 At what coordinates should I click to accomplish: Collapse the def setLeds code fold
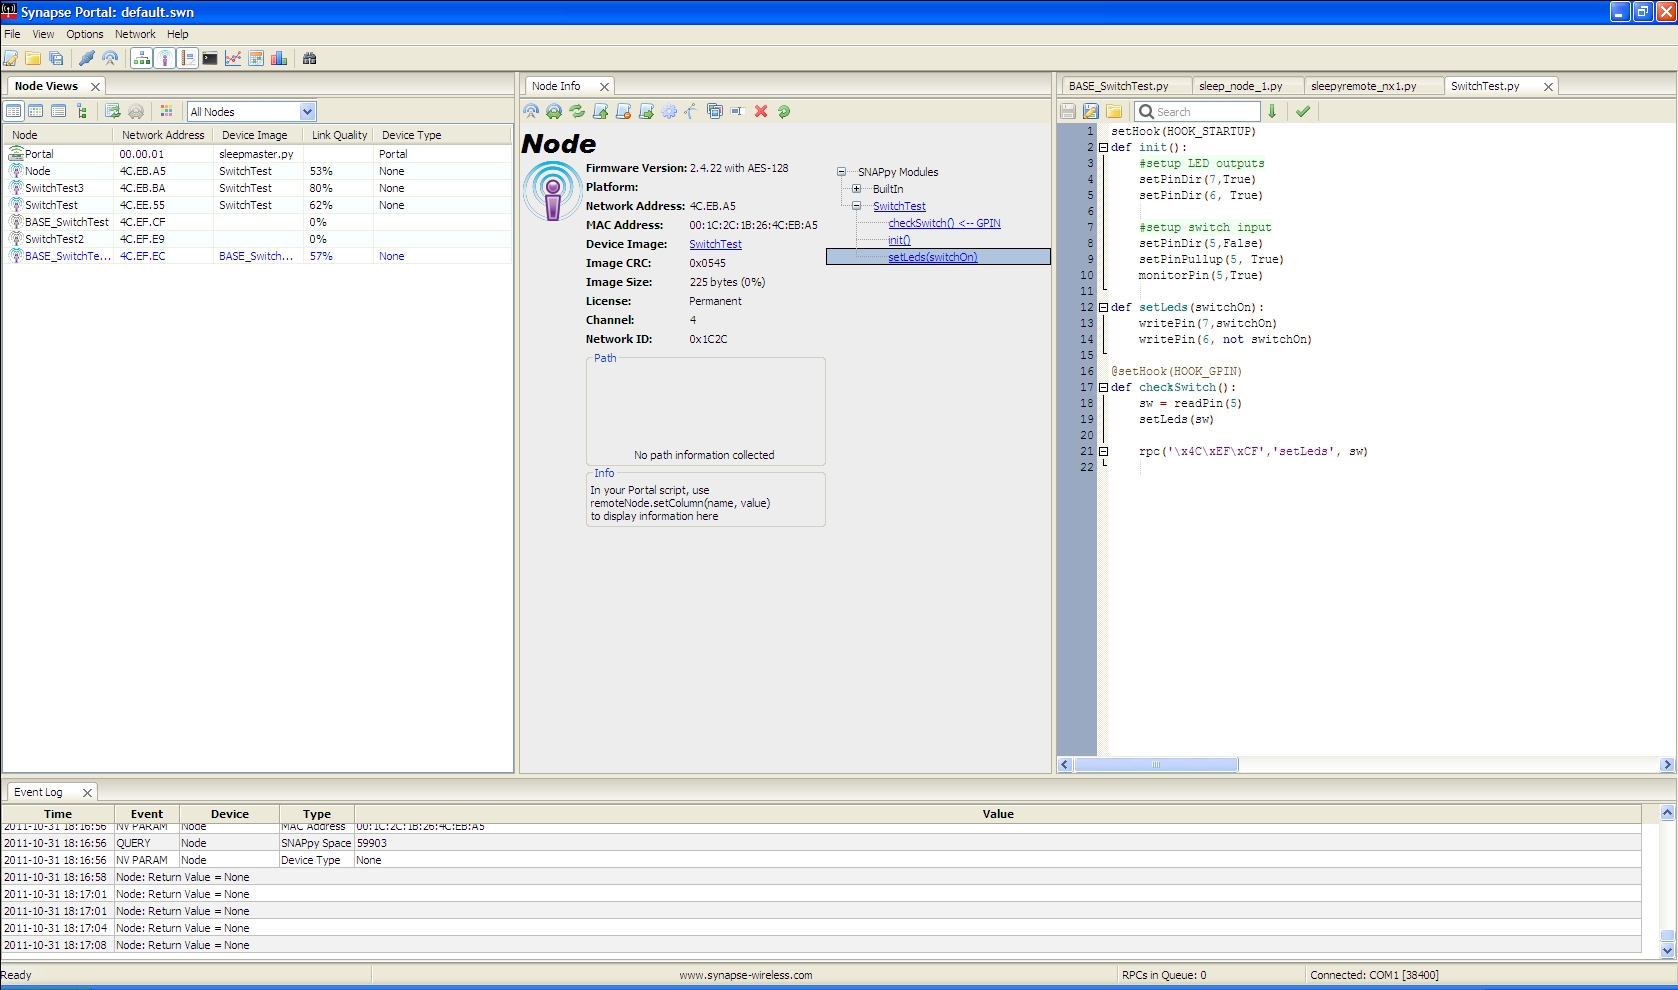[x=1103, y=307]
